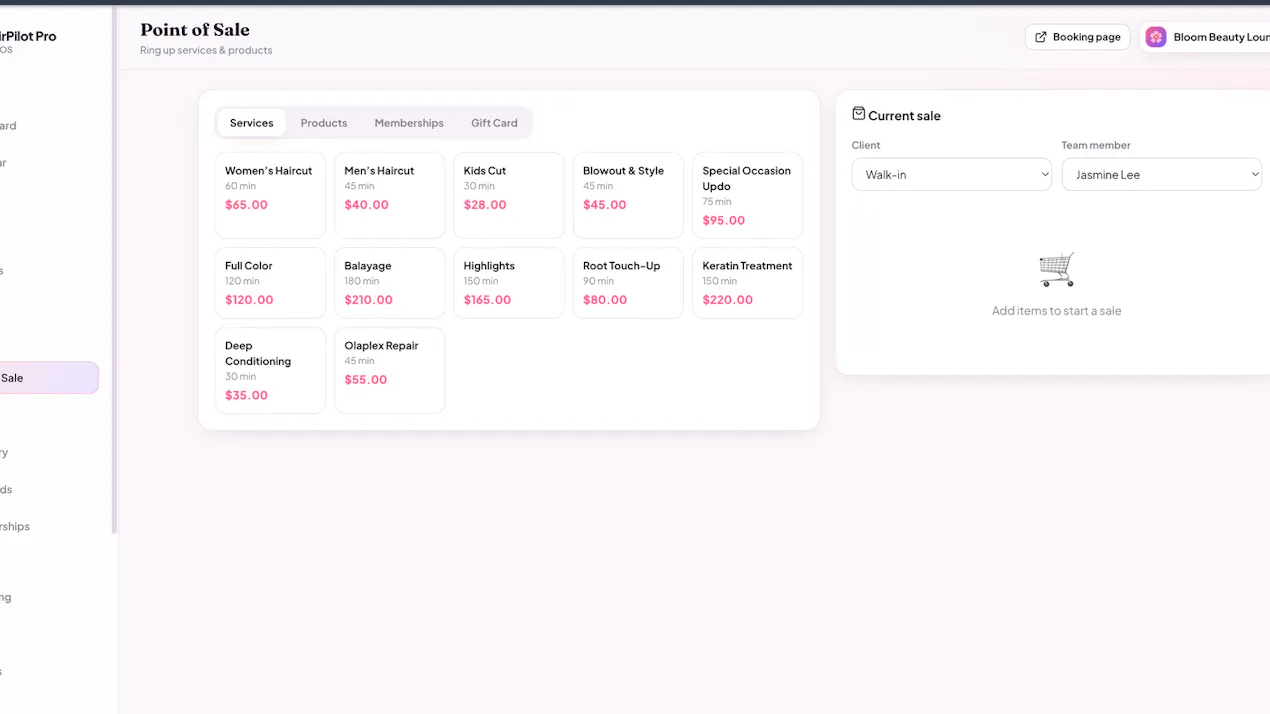
Task: Click the Bloom Beauty Lounge account button
Action: pos(1205,37)
